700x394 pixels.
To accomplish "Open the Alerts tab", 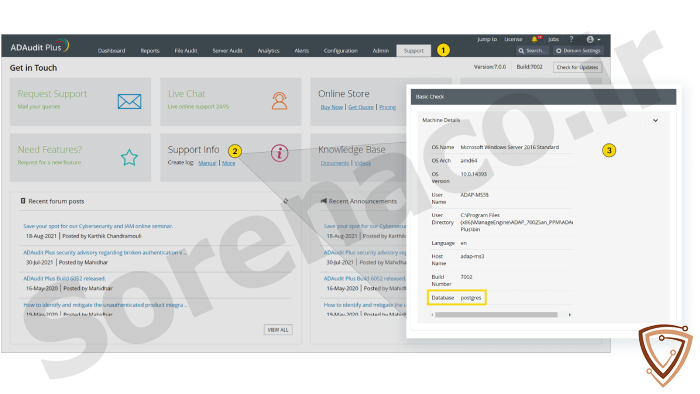I will point(302,51).
